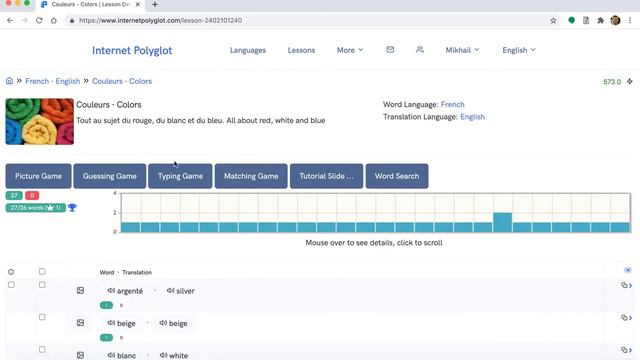Open the Tutorial Slide button
This screenshot has height=360, width=640.
click(327, 176)
